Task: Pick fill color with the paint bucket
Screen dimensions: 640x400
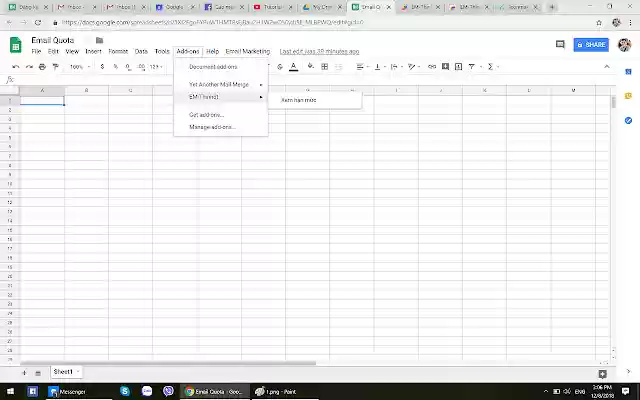Action: click(x=311, y=67)
